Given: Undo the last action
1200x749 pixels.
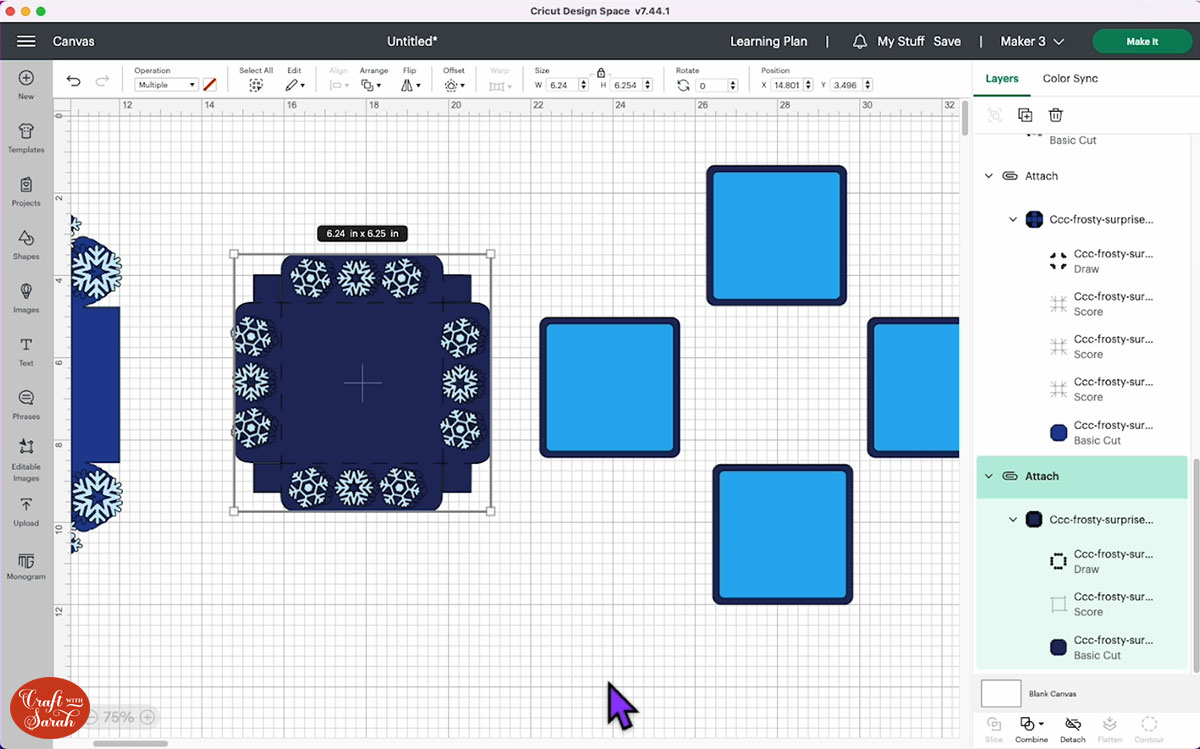Looking at the screenshot, I should click(x=74, y=81).
